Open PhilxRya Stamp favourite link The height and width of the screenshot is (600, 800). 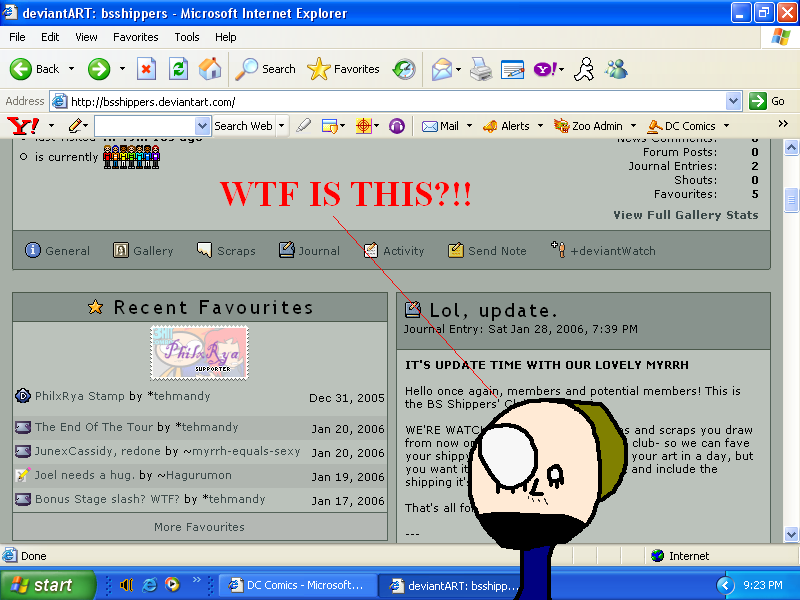80,396
